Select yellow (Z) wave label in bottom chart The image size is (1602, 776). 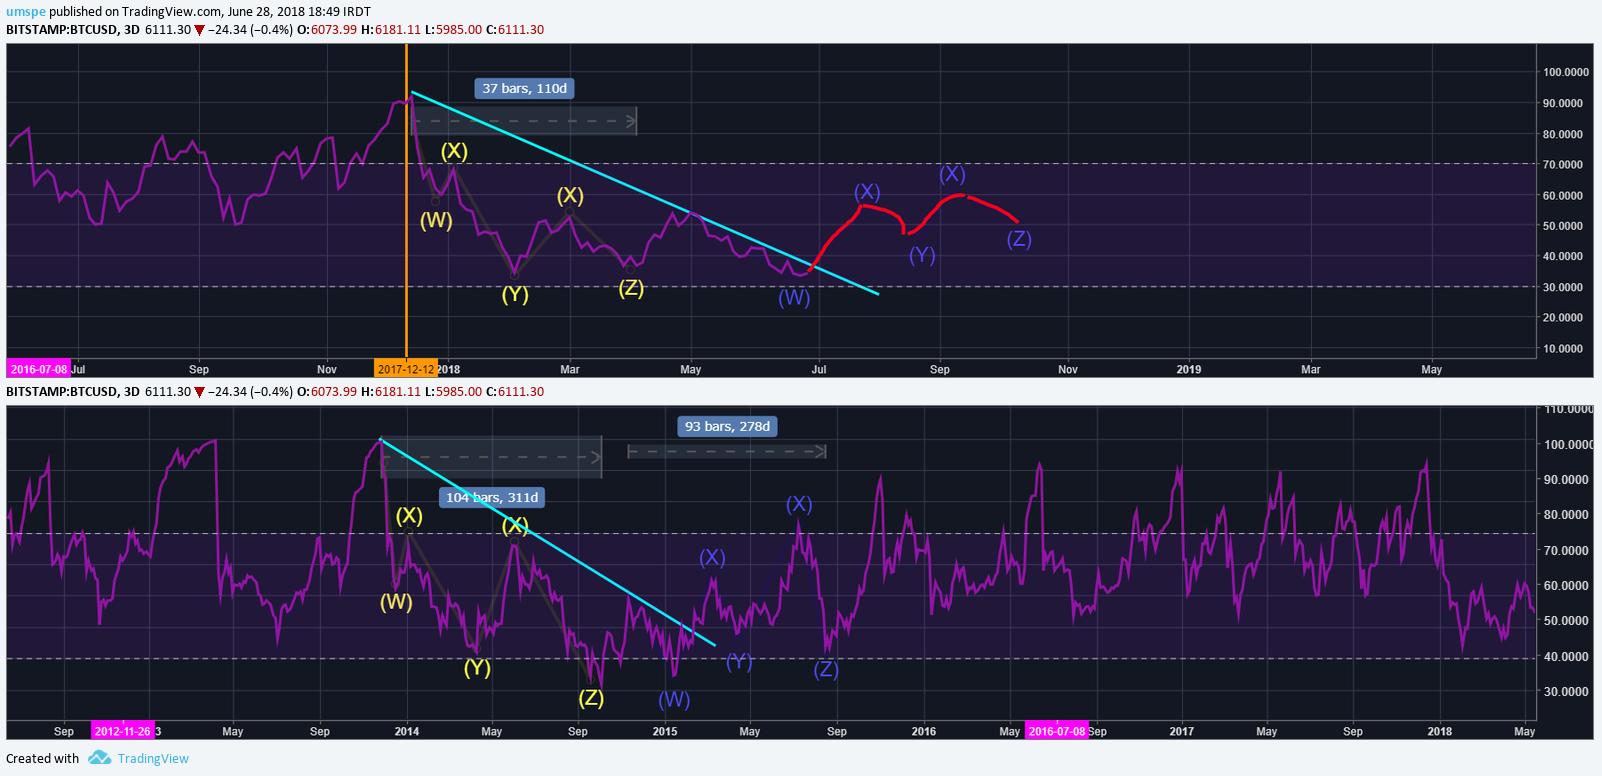coord(591,697)
